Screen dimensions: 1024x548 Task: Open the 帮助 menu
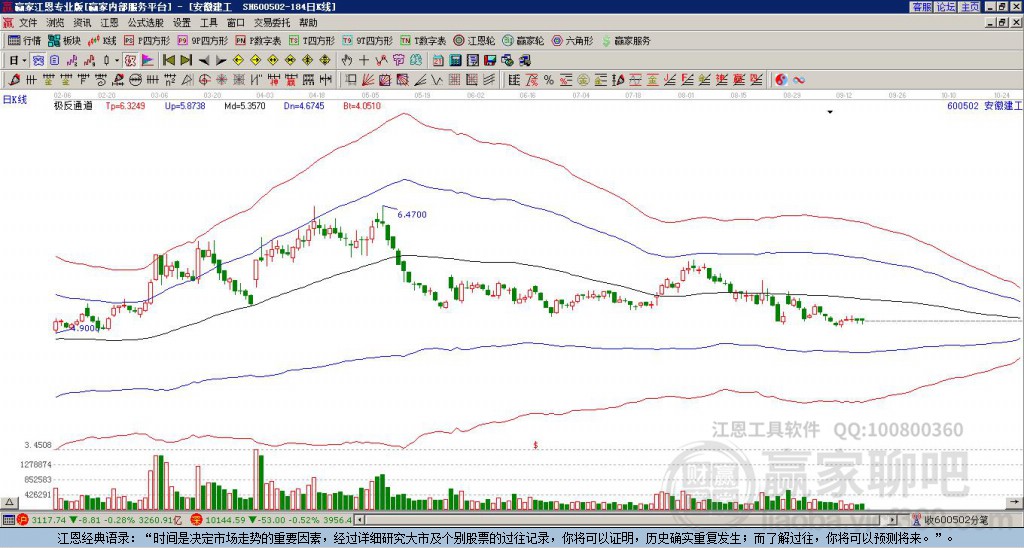pyautogui.click(x=308, y=23)
